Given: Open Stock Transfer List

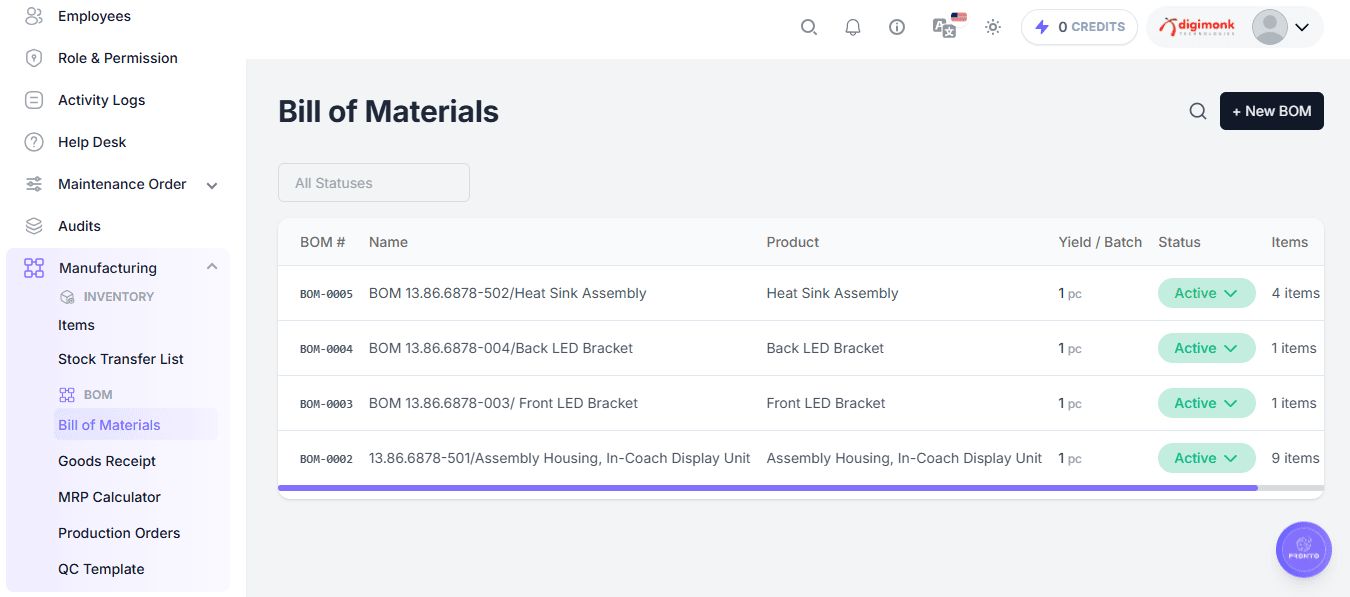Looking at the screenshot, I should [121, 359].
